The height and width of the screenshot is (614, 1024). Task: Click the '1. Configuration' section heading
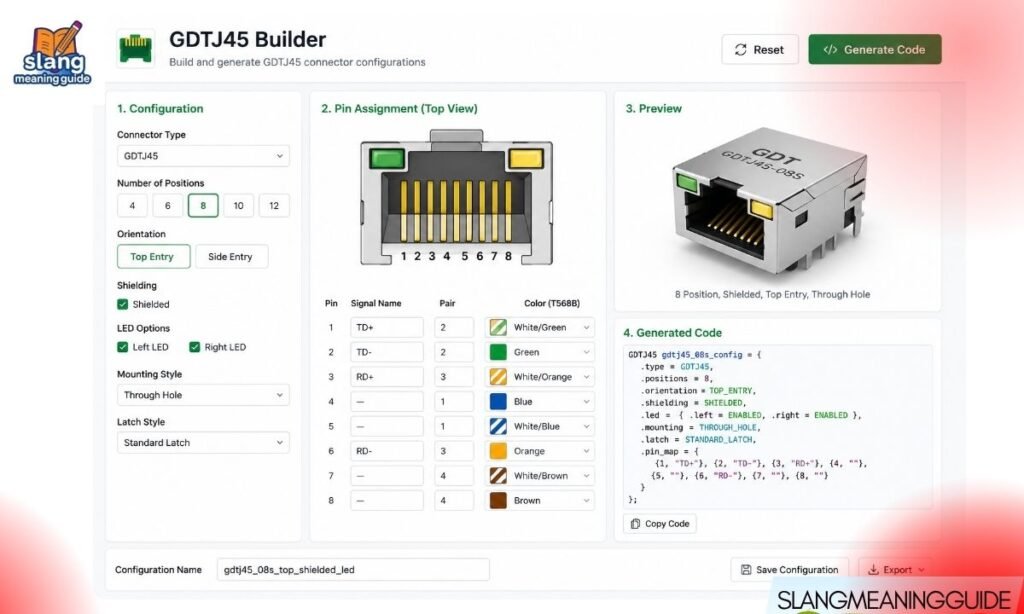[x=160, y=108]
